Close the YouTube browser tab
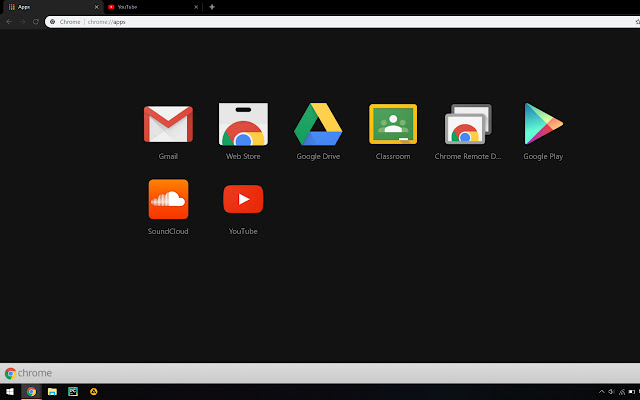This screenshot has height=400, width=640. pos(196,7)
